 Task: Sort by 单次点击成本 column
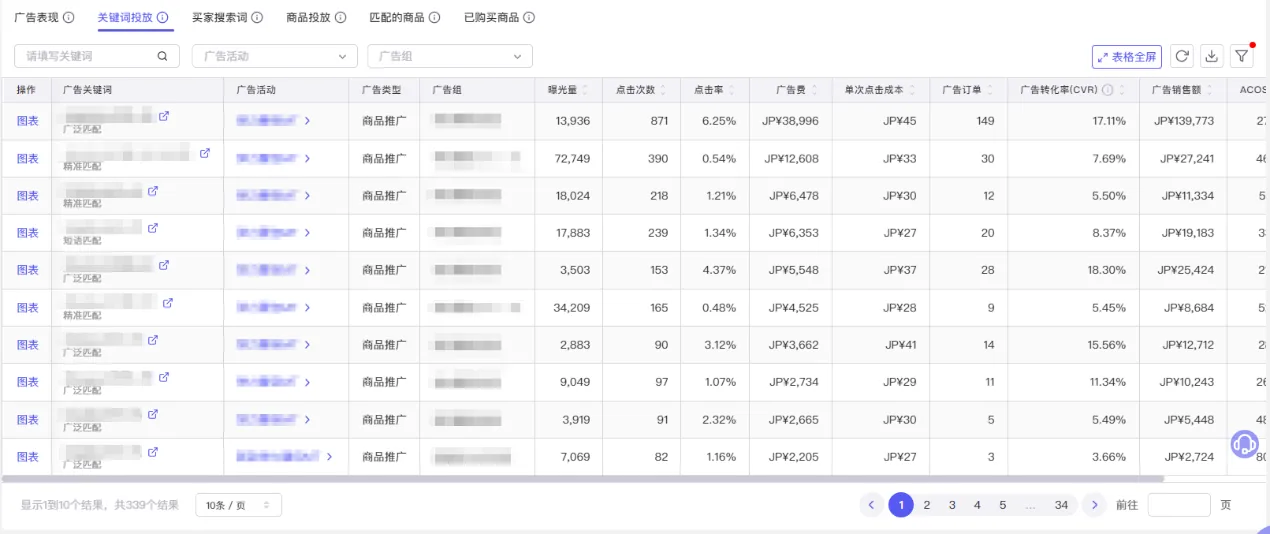click(x=910, y=90)
